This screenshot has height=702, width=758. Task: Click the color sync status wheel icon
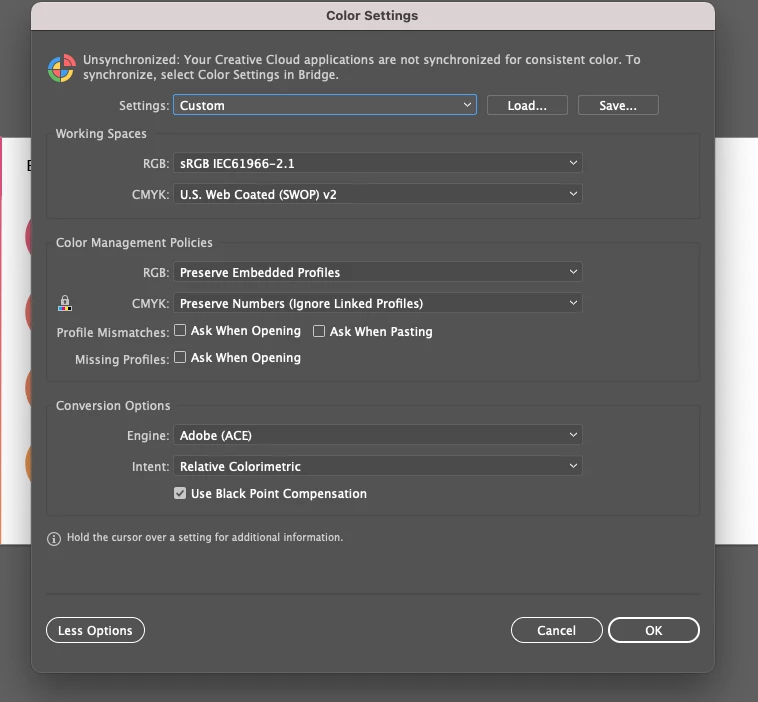[x=61, y=68]
